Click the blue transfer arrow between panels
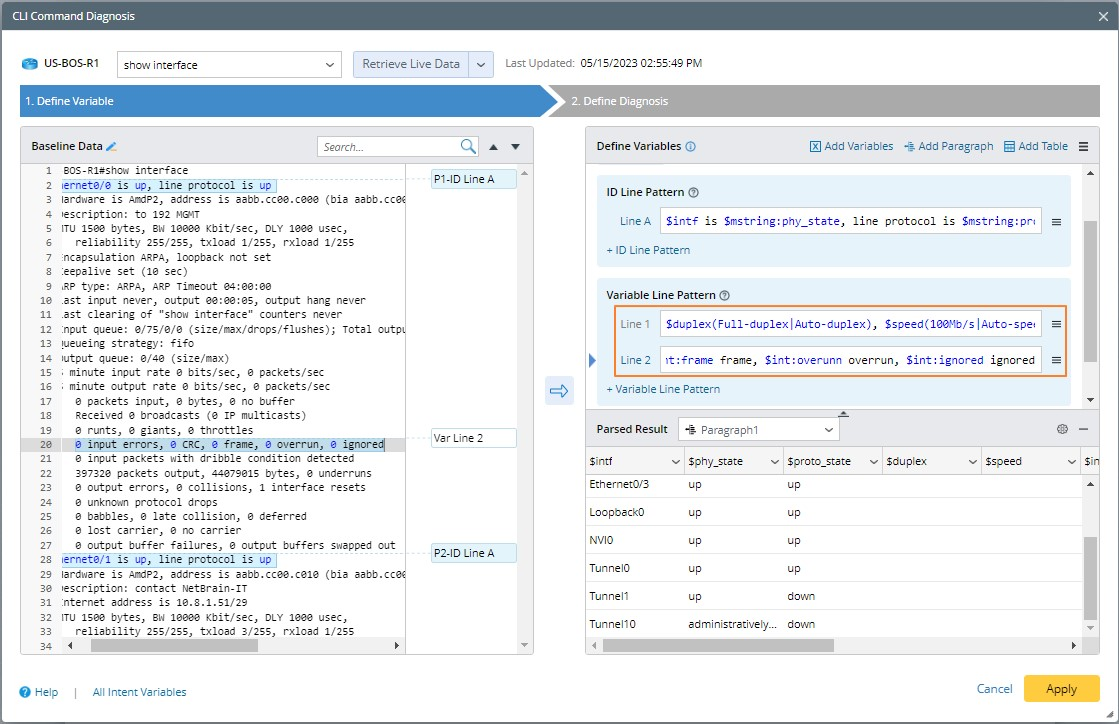Screen dimensions: 1119x724 pos(559,391)
